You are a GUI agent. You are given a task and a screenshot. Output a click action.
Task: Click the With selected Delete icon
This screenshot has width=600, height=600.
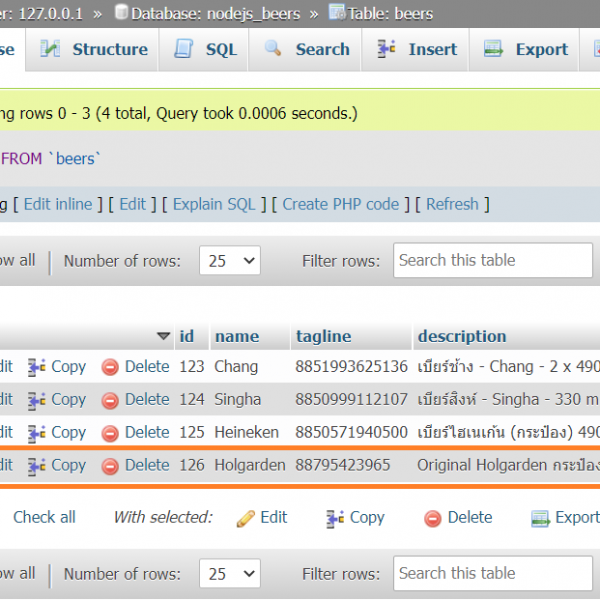pos(433,518)
